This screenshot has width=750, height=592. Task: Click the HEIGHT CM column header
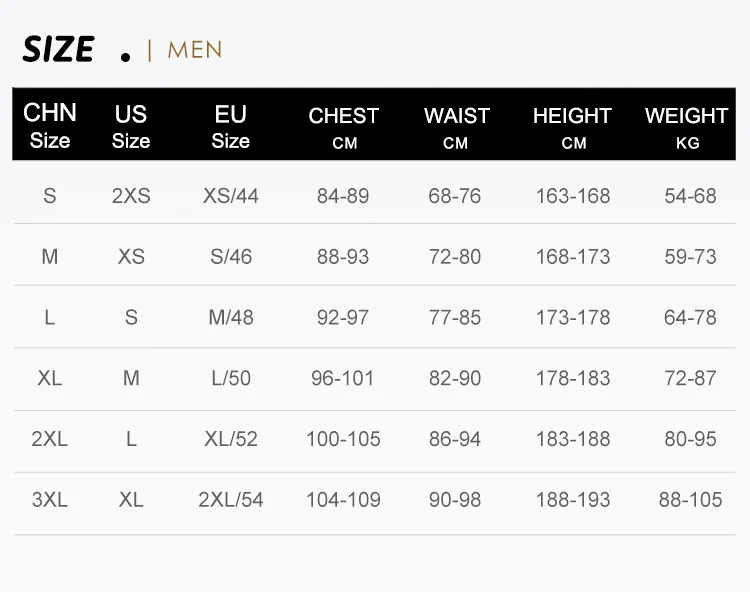(x=572, y=126)
